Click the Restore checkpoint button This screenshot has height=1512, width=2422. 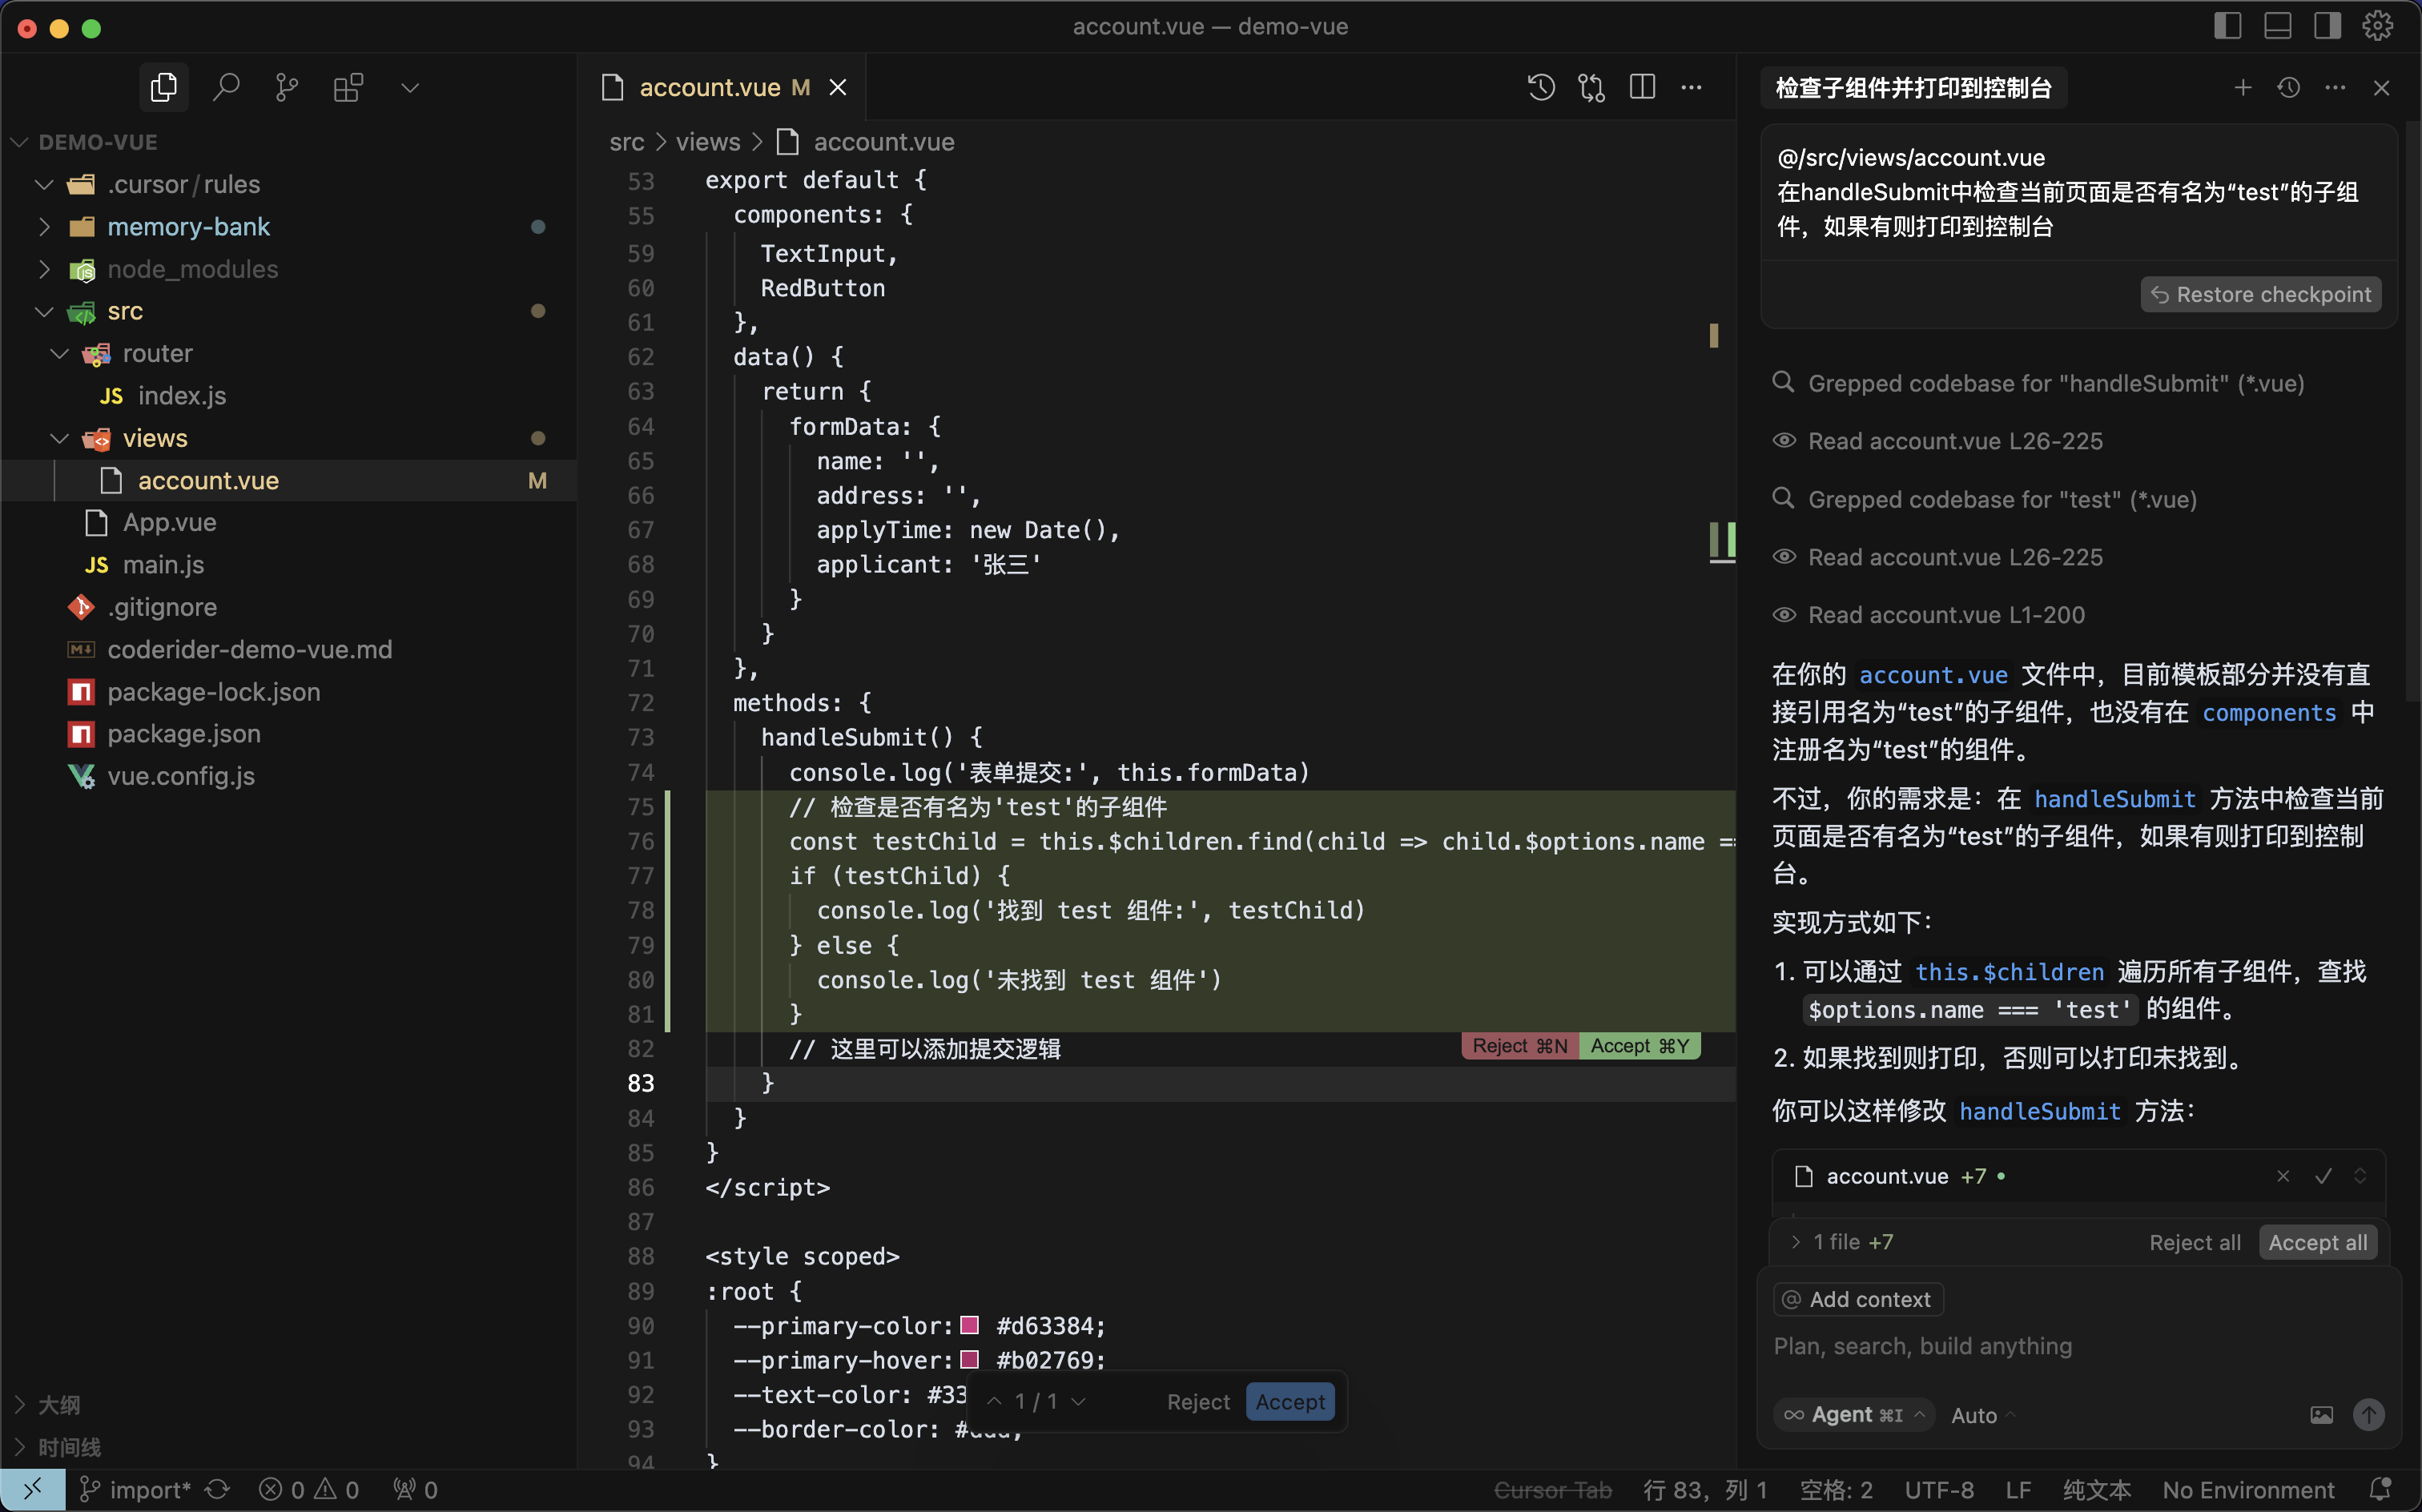tap(2261, 294)
